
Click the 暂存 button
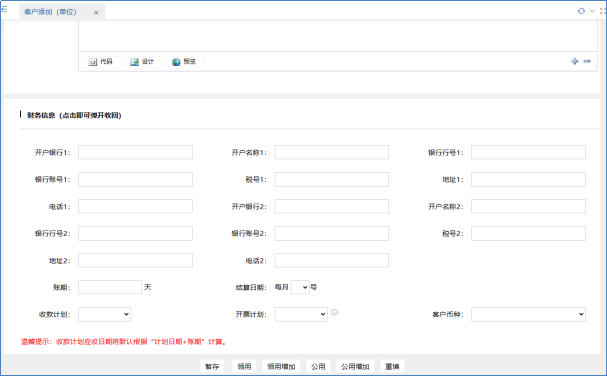(x=212, y=367)
